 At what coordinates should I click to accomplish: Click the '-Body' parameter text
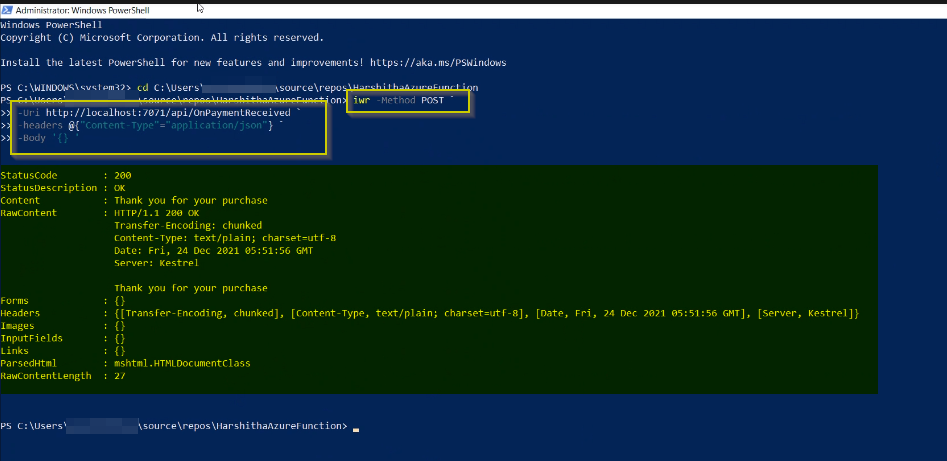click(x=31, y=138)
